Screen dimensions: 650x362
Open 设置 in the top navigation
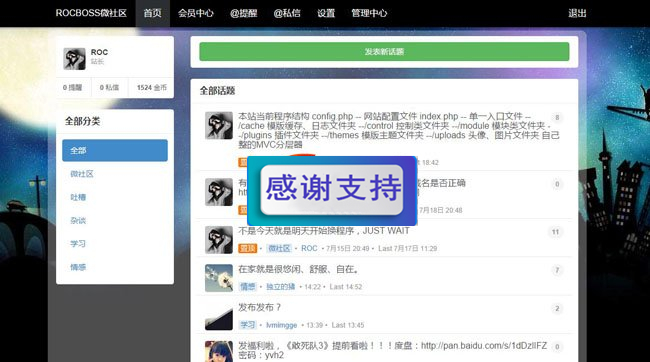point(326,13)
